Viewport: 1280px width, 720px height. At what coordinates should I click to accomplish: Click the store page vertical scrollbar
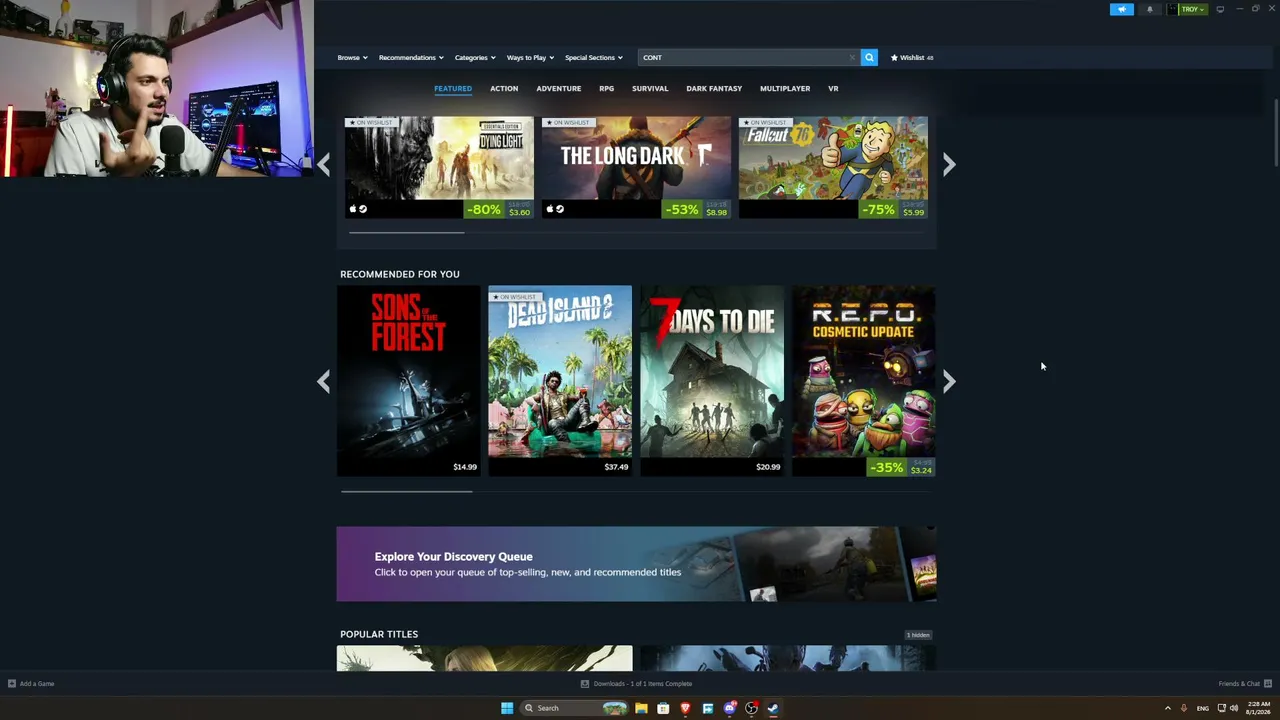1275,133
